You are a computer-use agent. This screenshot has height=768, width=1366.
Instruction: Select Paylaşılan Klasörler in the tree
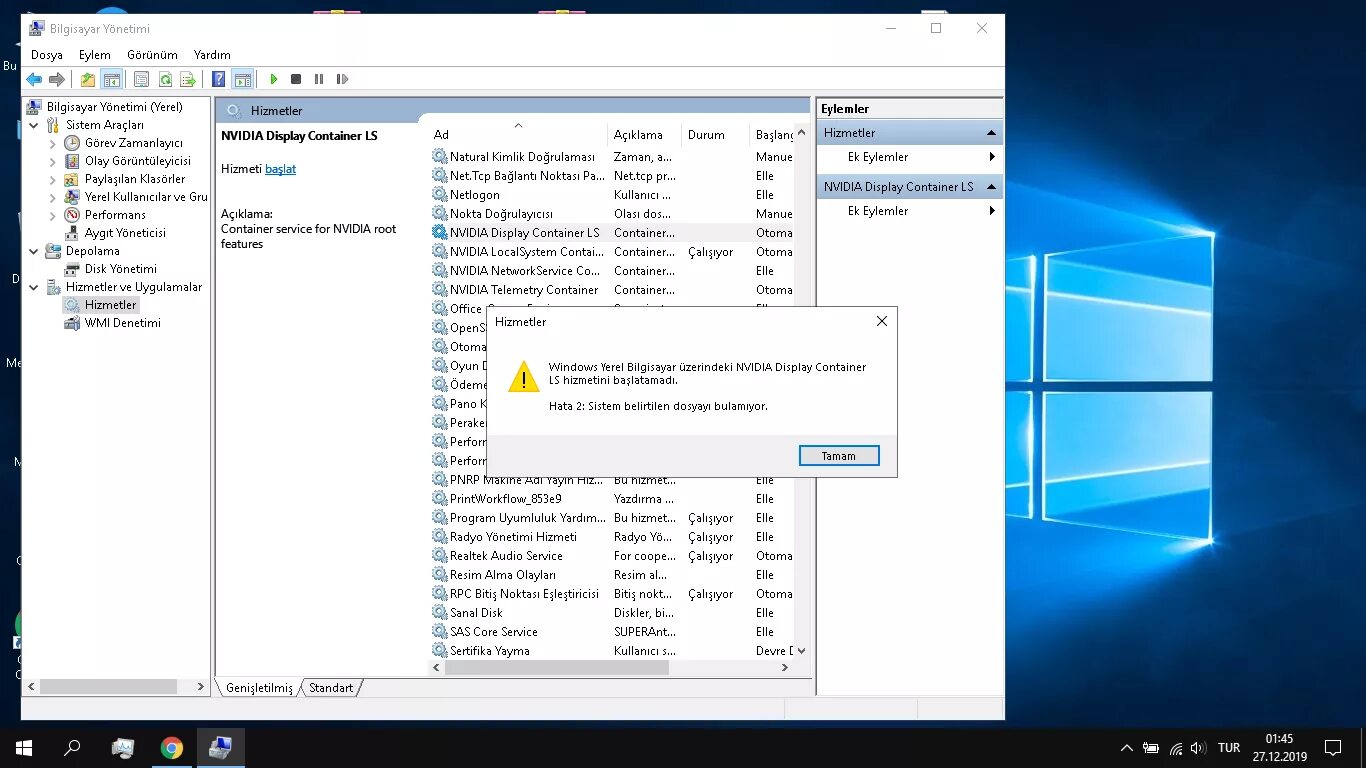coord(135,179)
